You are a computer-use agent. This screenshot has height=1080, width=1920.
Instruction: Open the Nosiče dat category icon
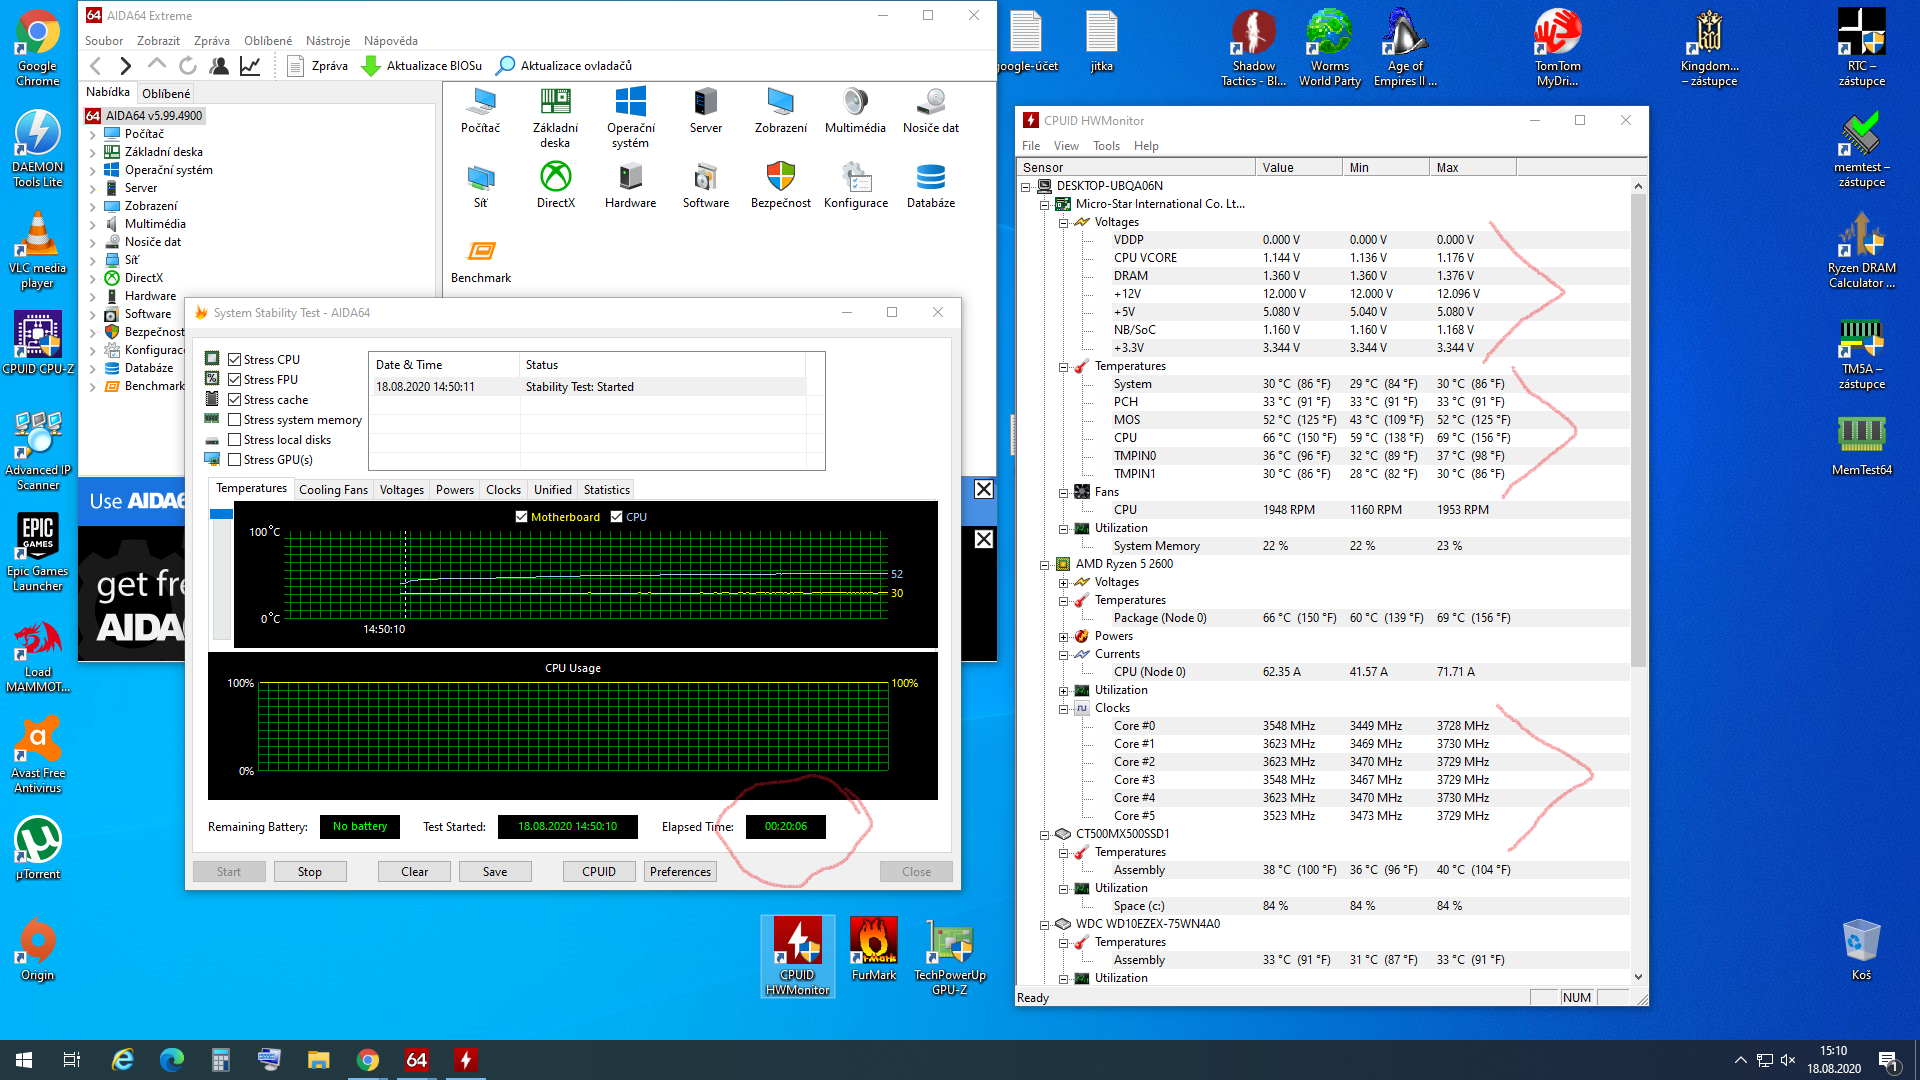click(931, 111)
